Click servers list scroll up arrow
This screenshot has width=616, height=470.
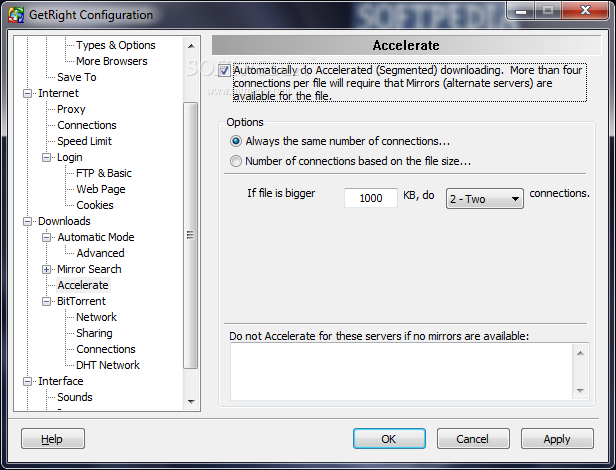pos(580,353)
